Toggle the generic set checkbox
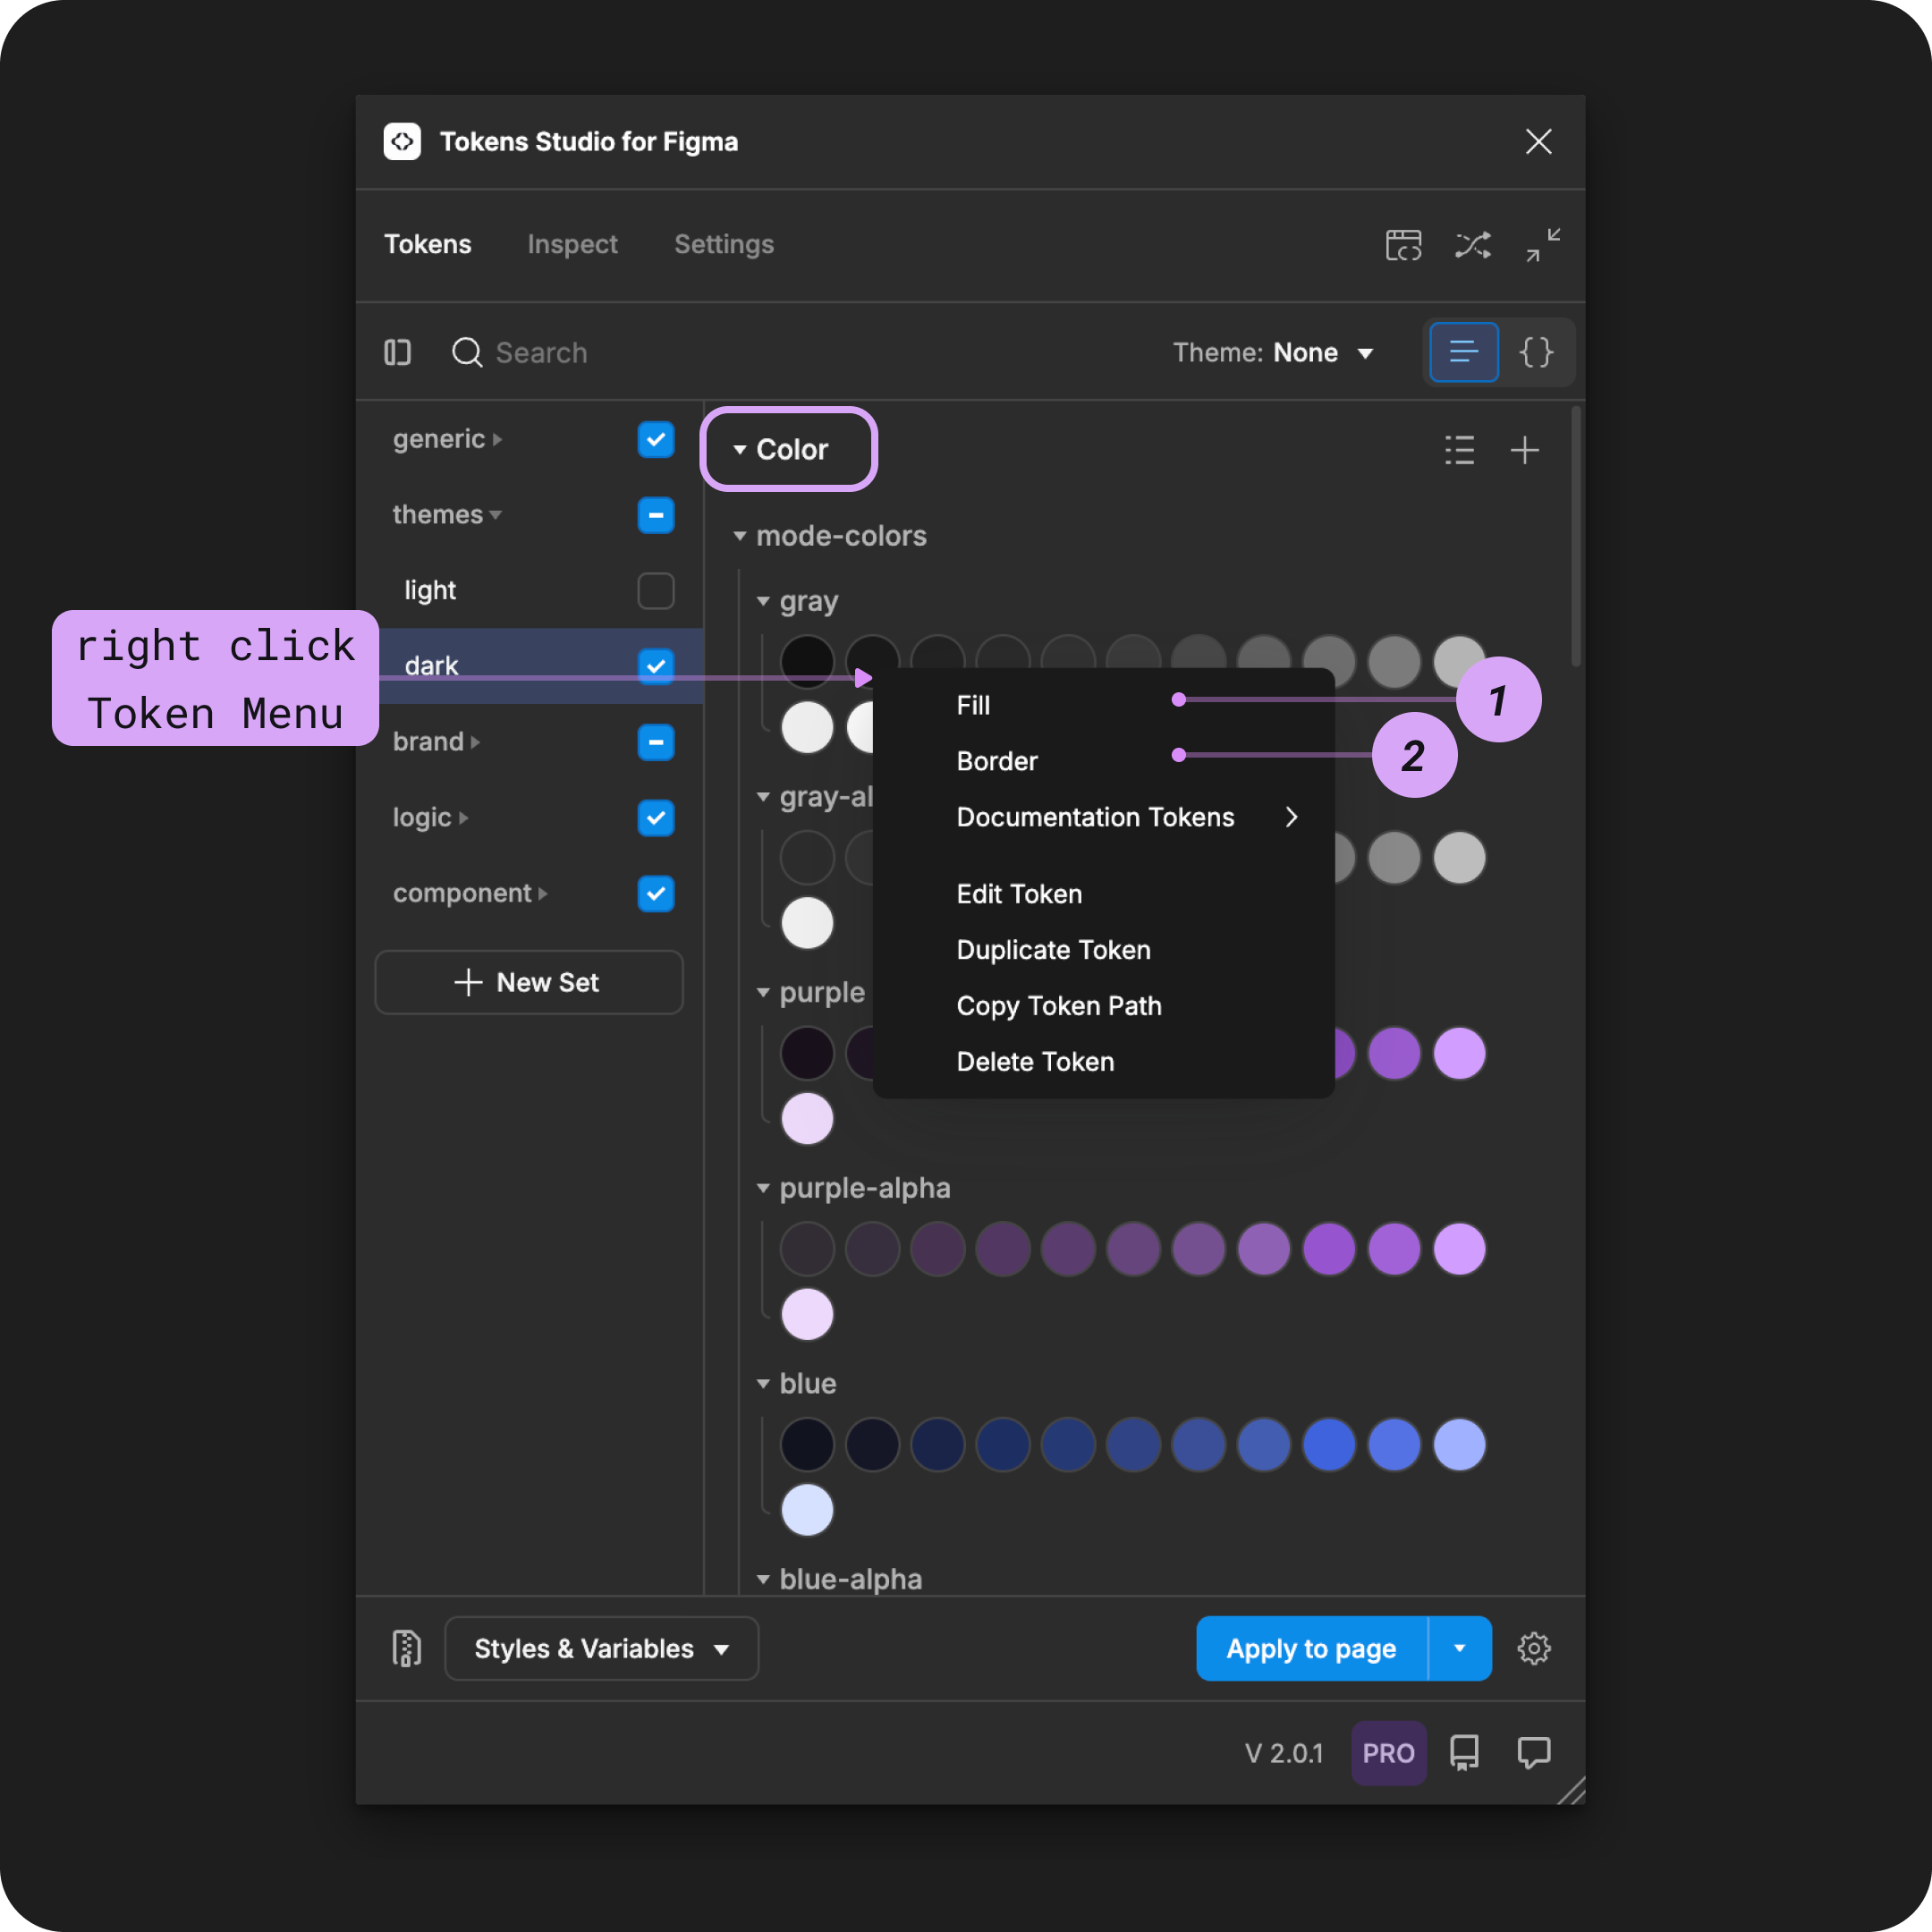1932x1932 pixels. point(656,439)
